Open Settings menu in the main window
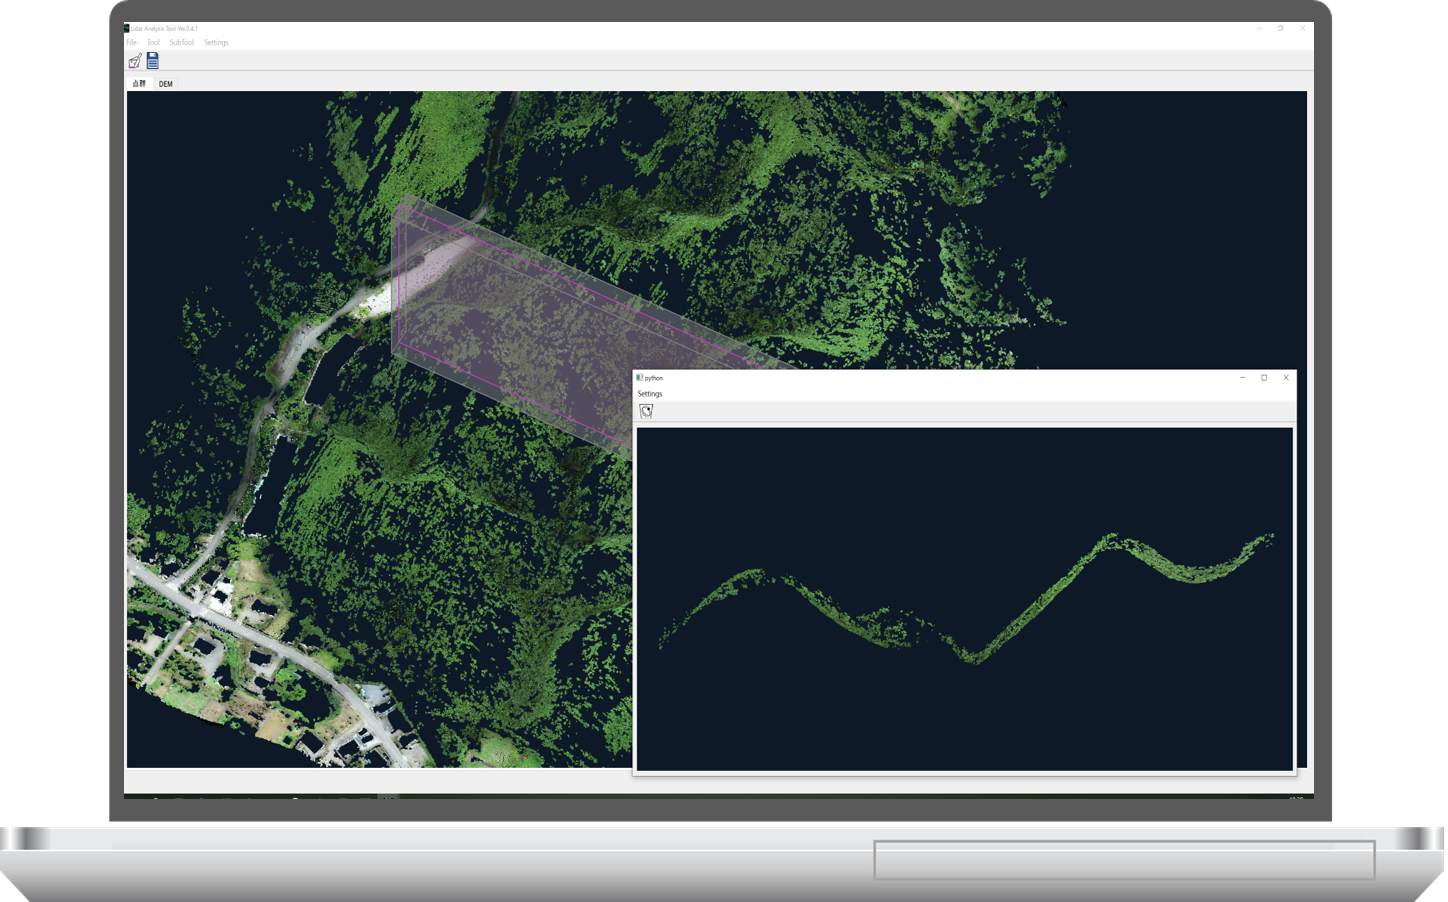 click(x=216, y=43)
